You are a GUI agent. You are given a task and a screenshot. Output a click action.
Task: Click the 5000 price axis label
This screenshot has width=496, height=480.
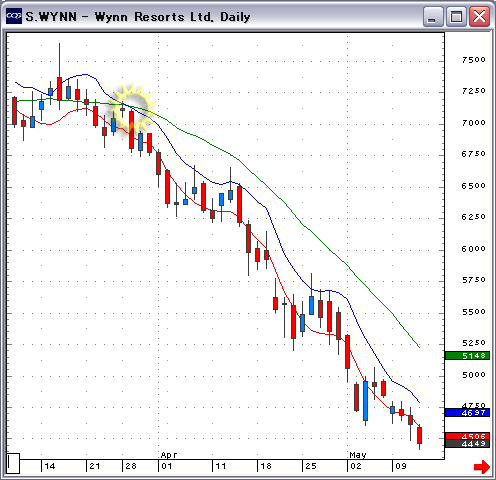(x=474, y=375)
